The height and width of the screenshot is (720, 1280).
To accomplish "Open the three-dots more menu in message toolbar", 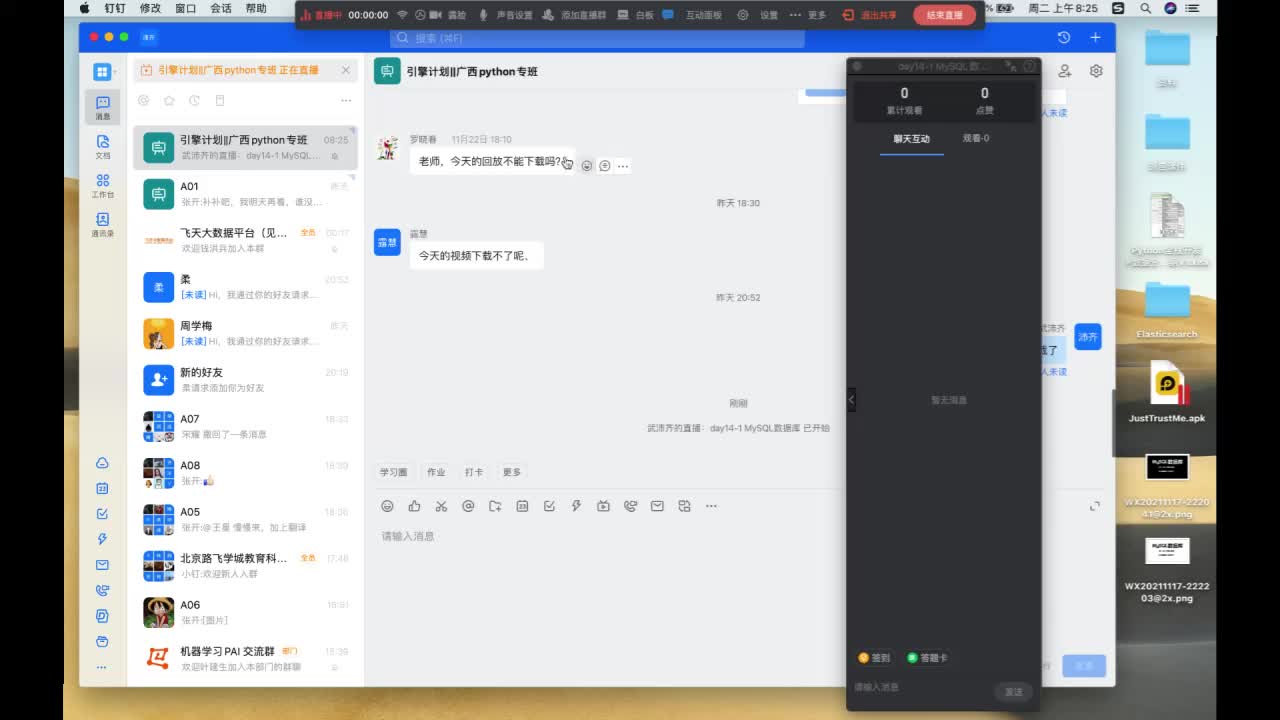I will tap(711, 506).
